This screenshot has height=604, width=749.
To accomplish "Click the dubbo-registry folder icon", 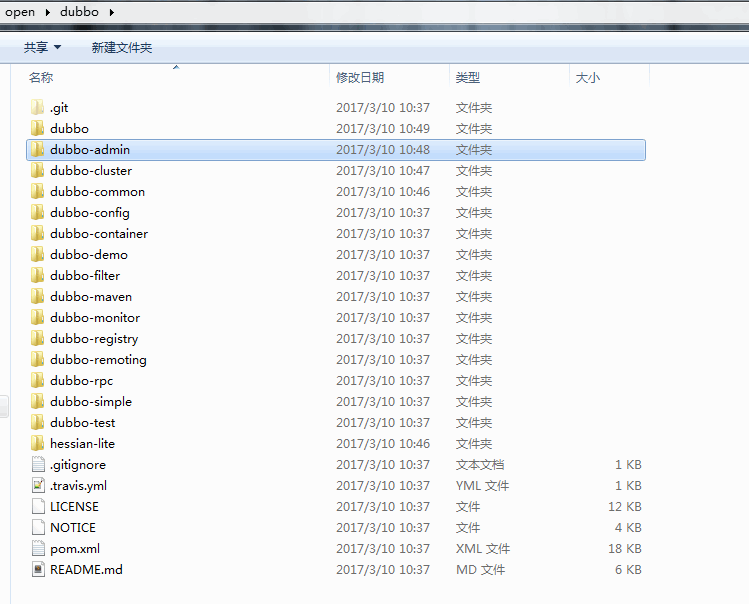I will (37, 339).
